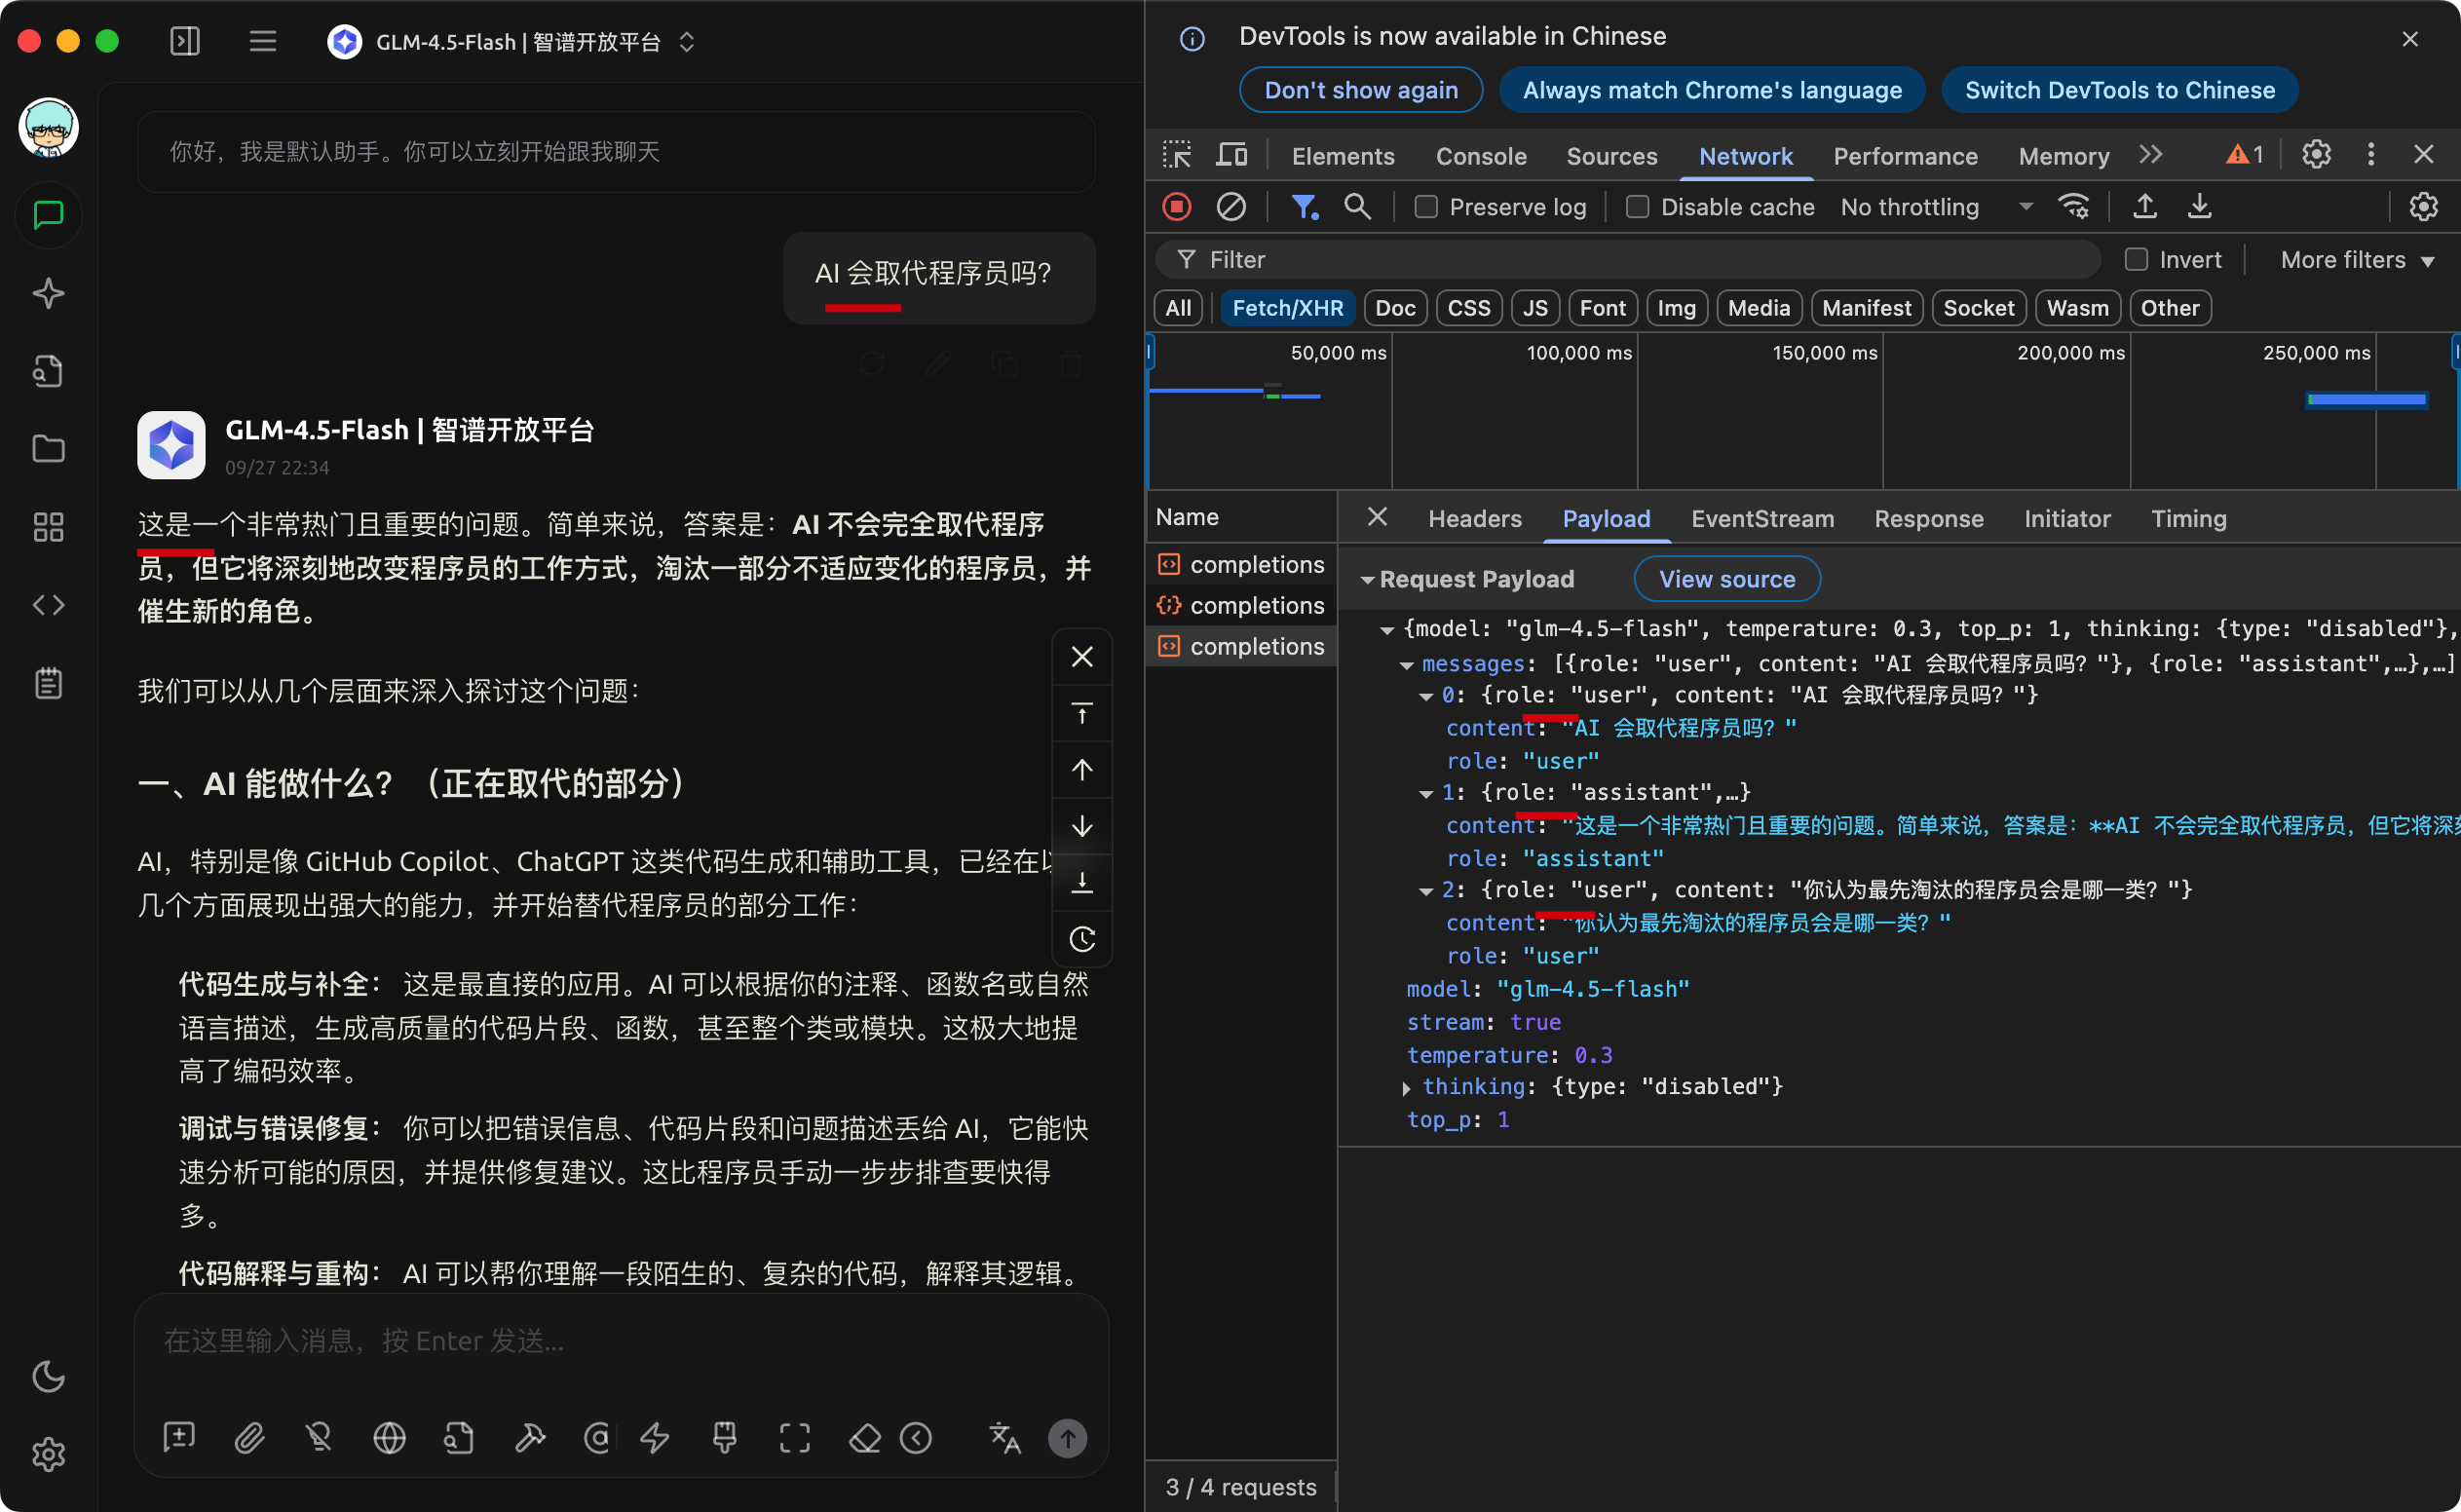The width and height of the screenshot is (2461, 1512).
Task: Clear context with the eraser icon
Action: [865, 1438]
